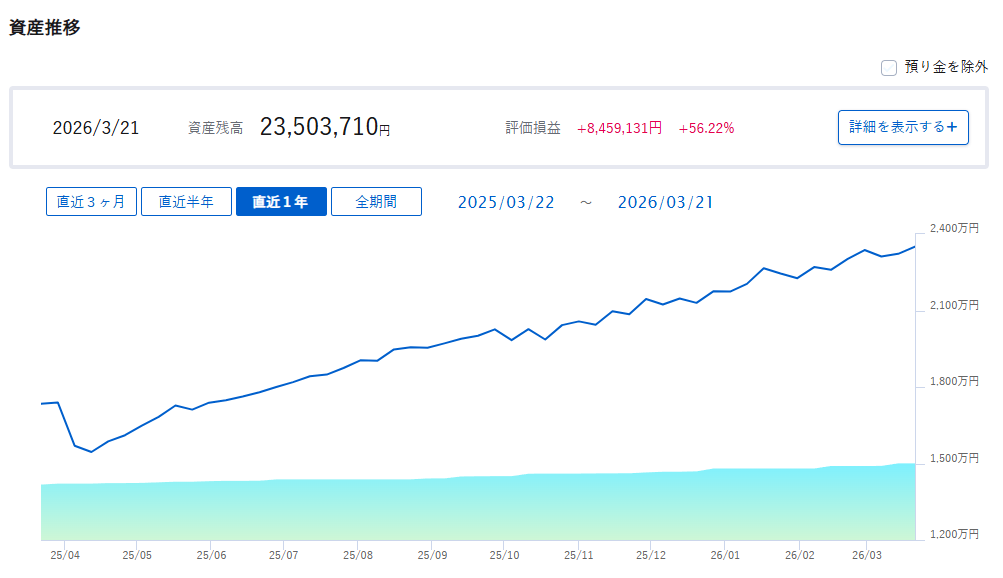
Task: Click the 資産推移 heading
Action: pyautogui.click(x=45, y=28)
